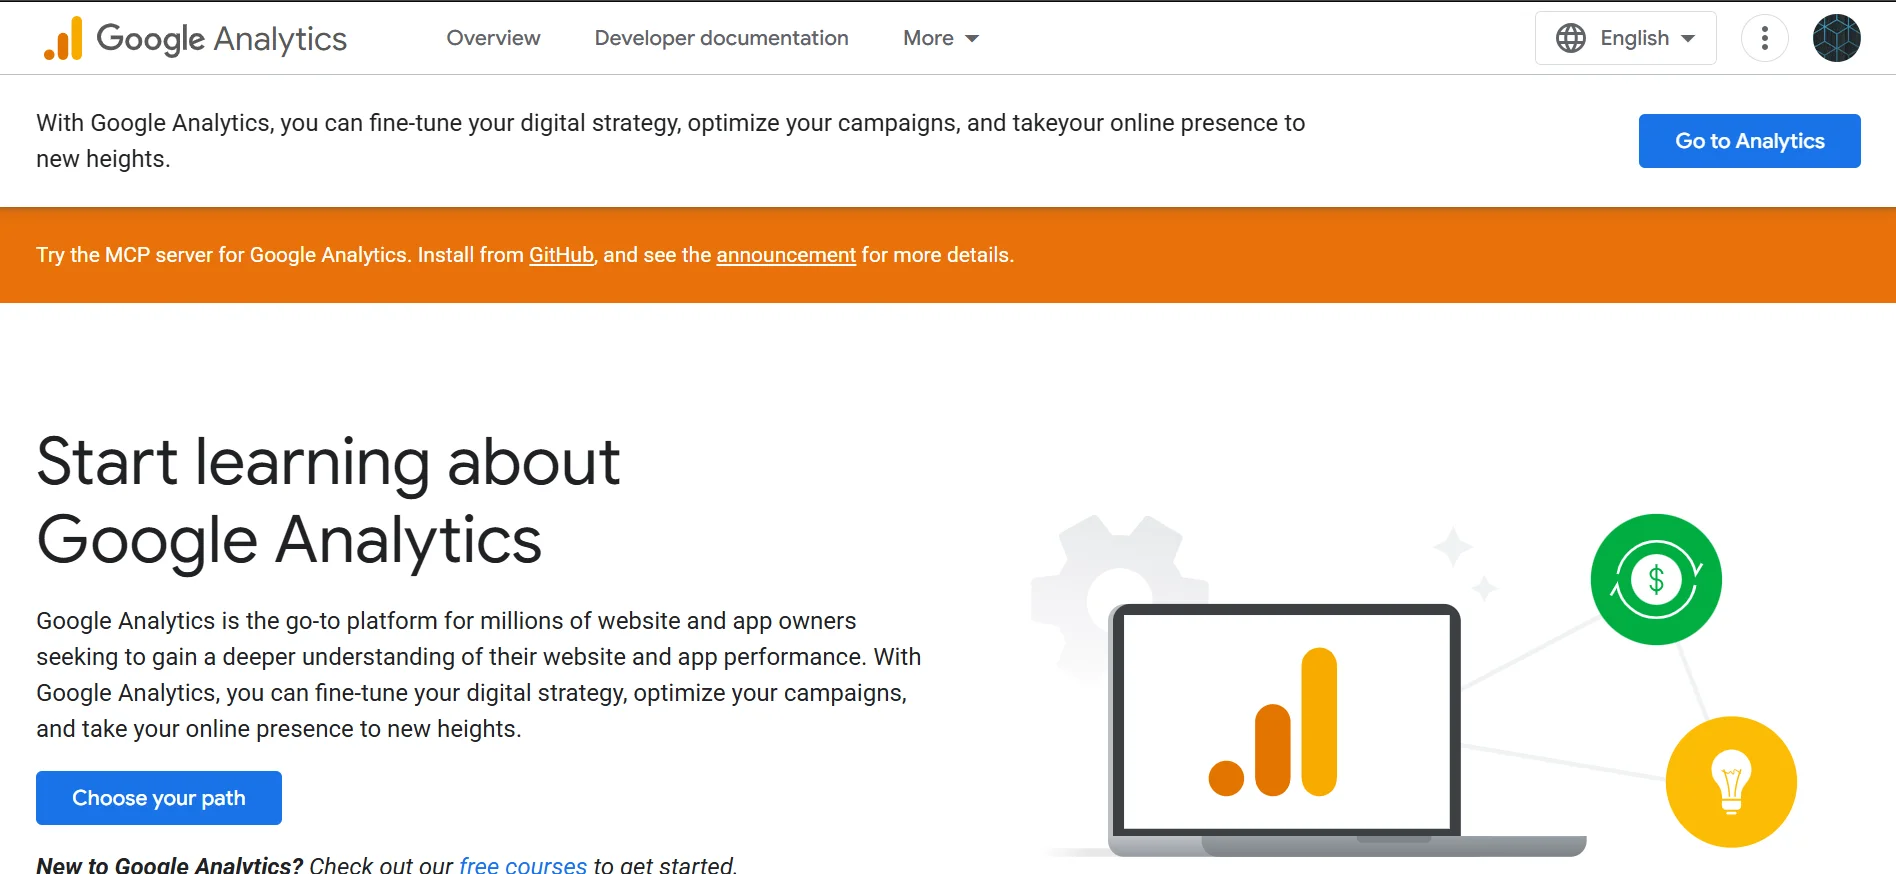Follow the GitHub link in the banner

pyautogui.click(x=561, y=255)
